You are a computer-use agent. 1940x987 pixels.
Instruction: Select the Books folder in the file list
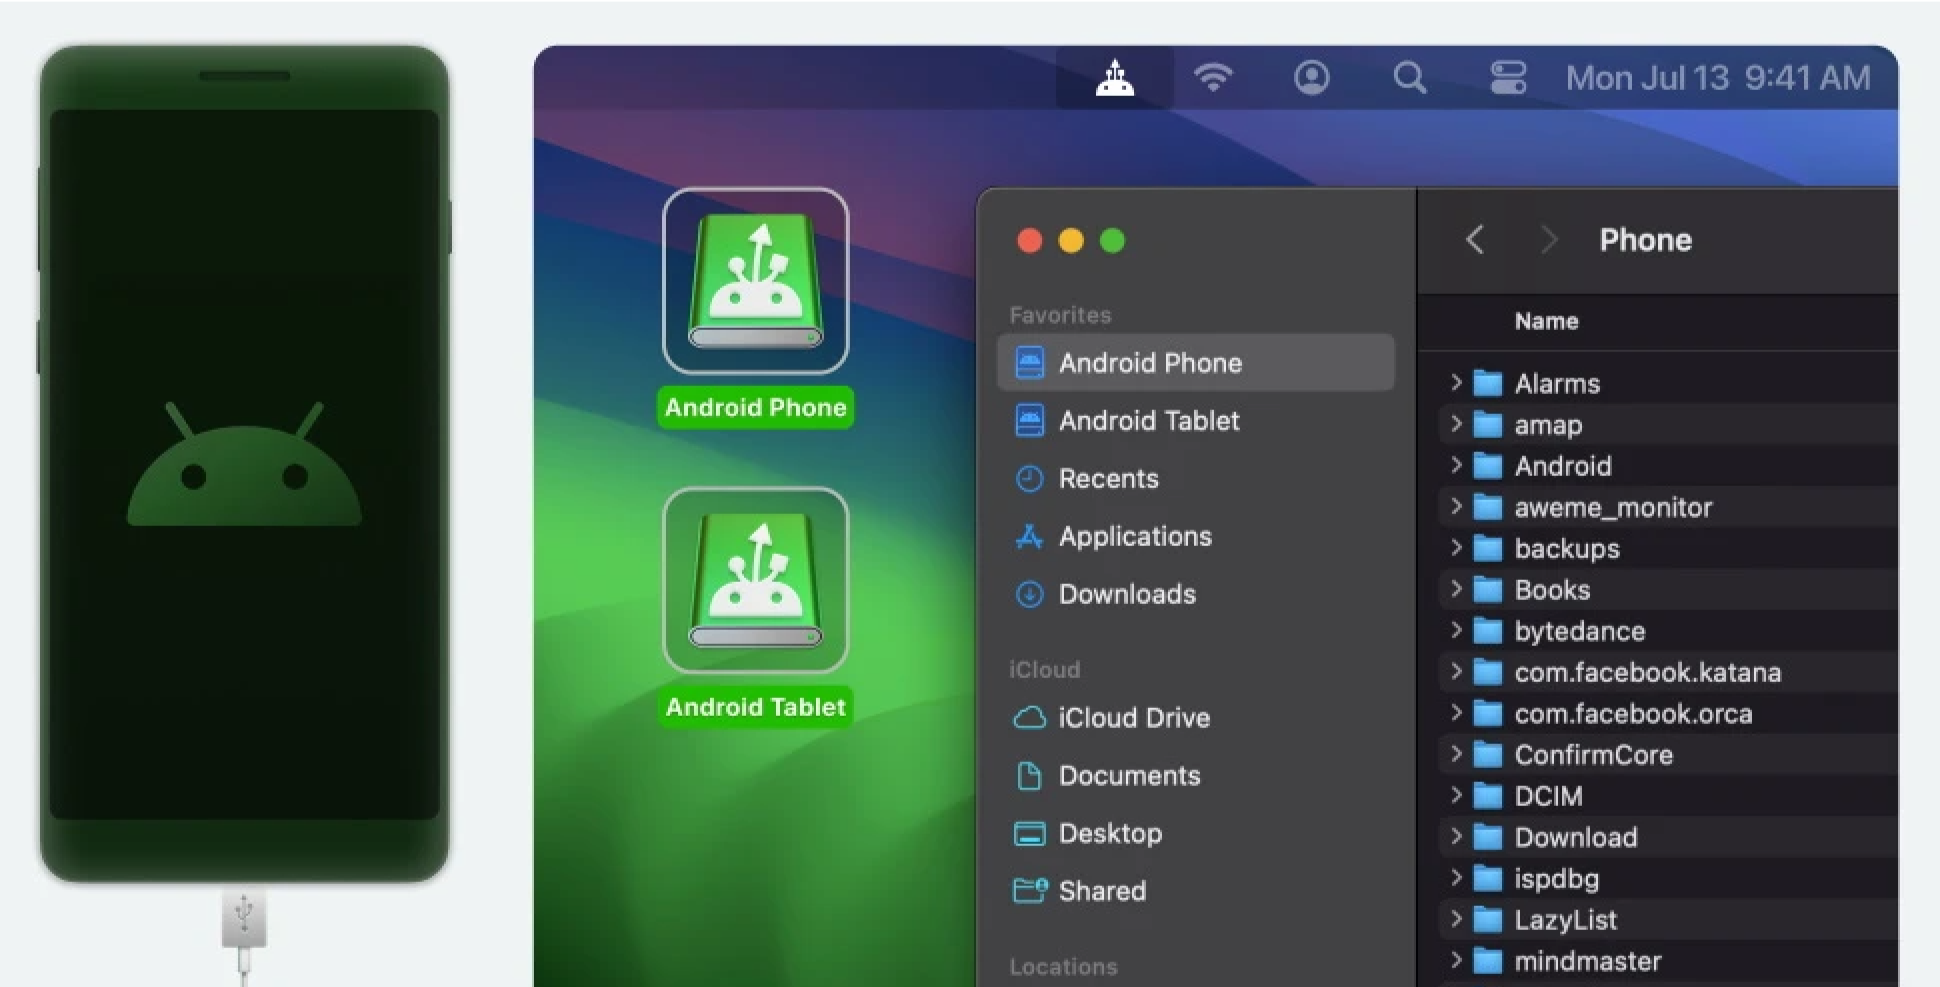tap(1550, 589)
